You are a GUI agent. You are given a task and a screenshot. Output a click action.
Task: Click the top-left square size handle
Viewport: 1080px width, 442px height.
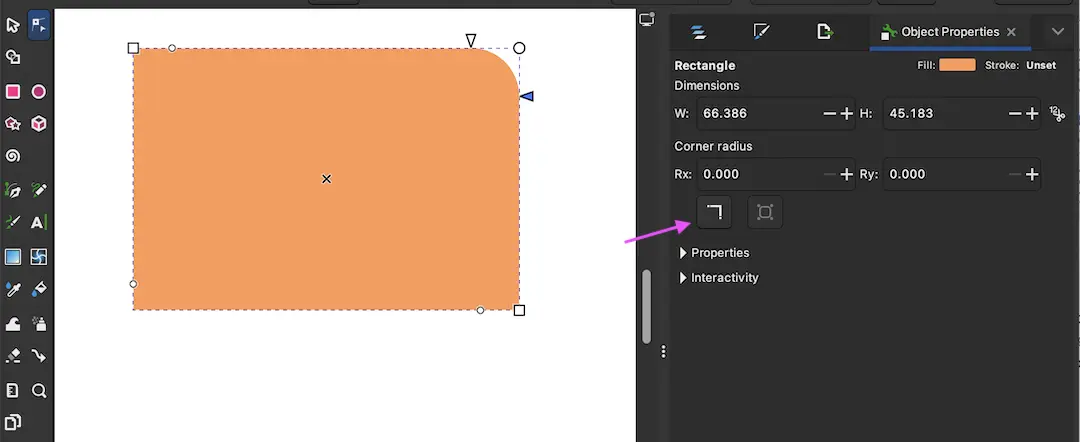click(134, 48)
